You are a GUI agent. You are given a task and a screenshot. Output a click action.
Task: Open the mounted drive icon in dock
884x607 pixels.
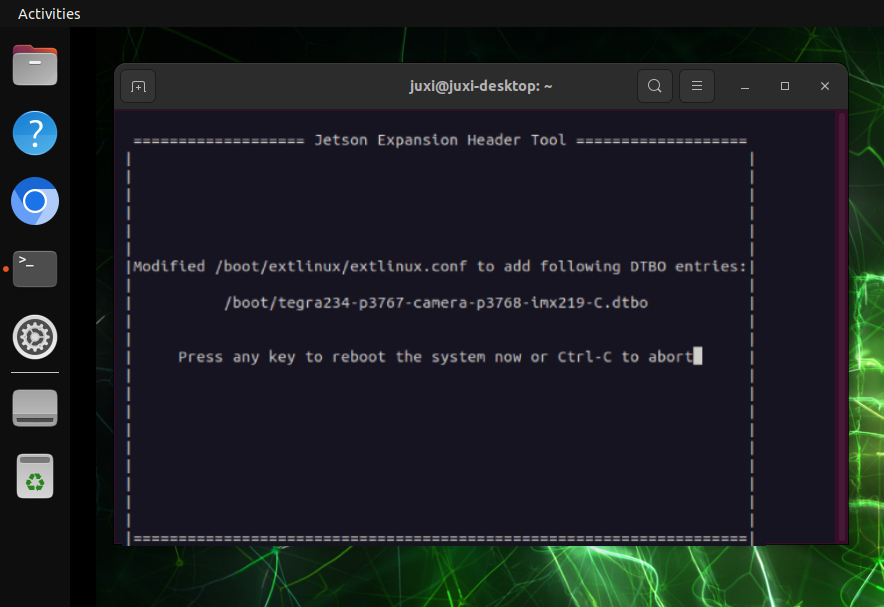click(35, 408)
